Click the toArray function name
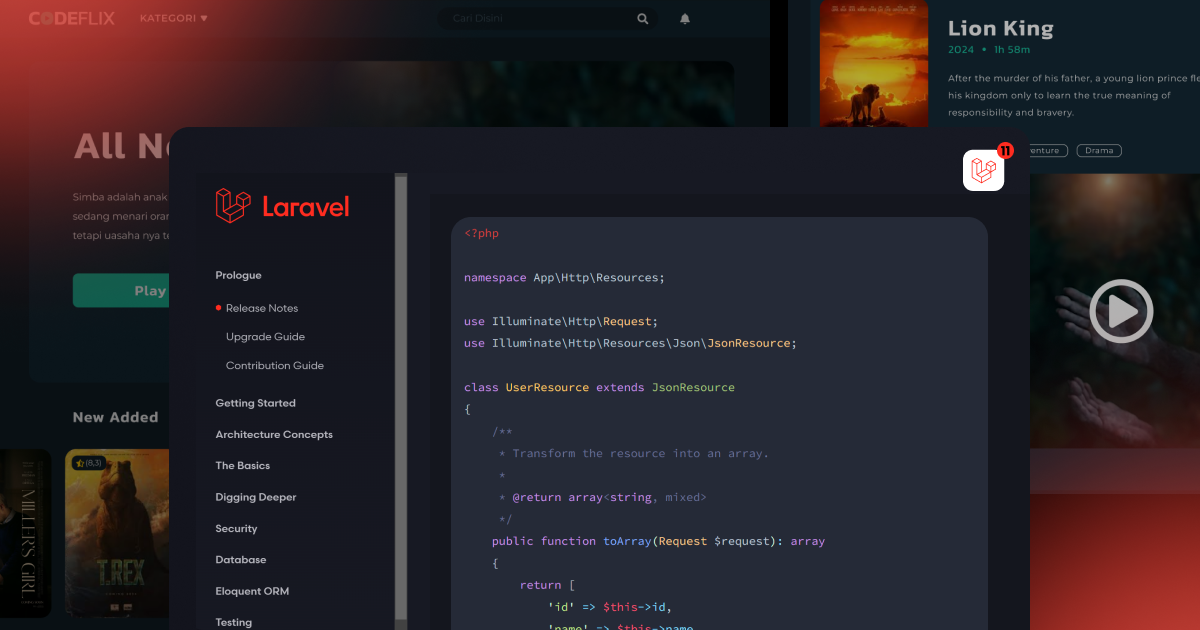The height and width of the screenshot is (630, 1200). (627, 541)
